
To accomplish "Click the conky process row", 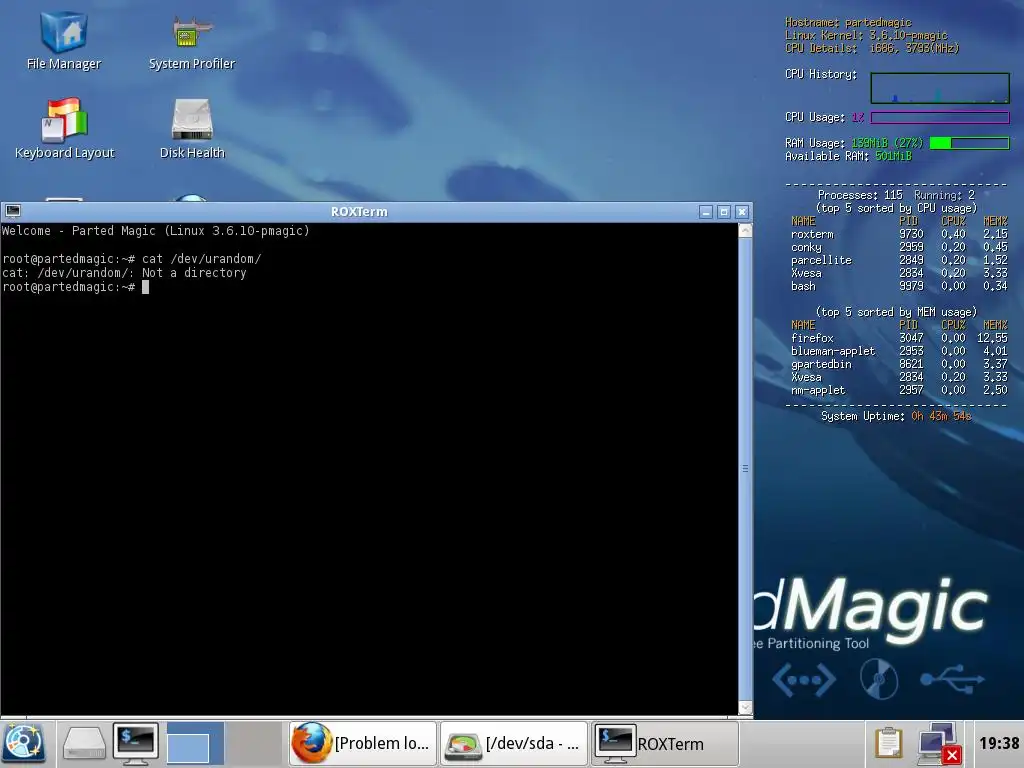I will pos(899,247).
